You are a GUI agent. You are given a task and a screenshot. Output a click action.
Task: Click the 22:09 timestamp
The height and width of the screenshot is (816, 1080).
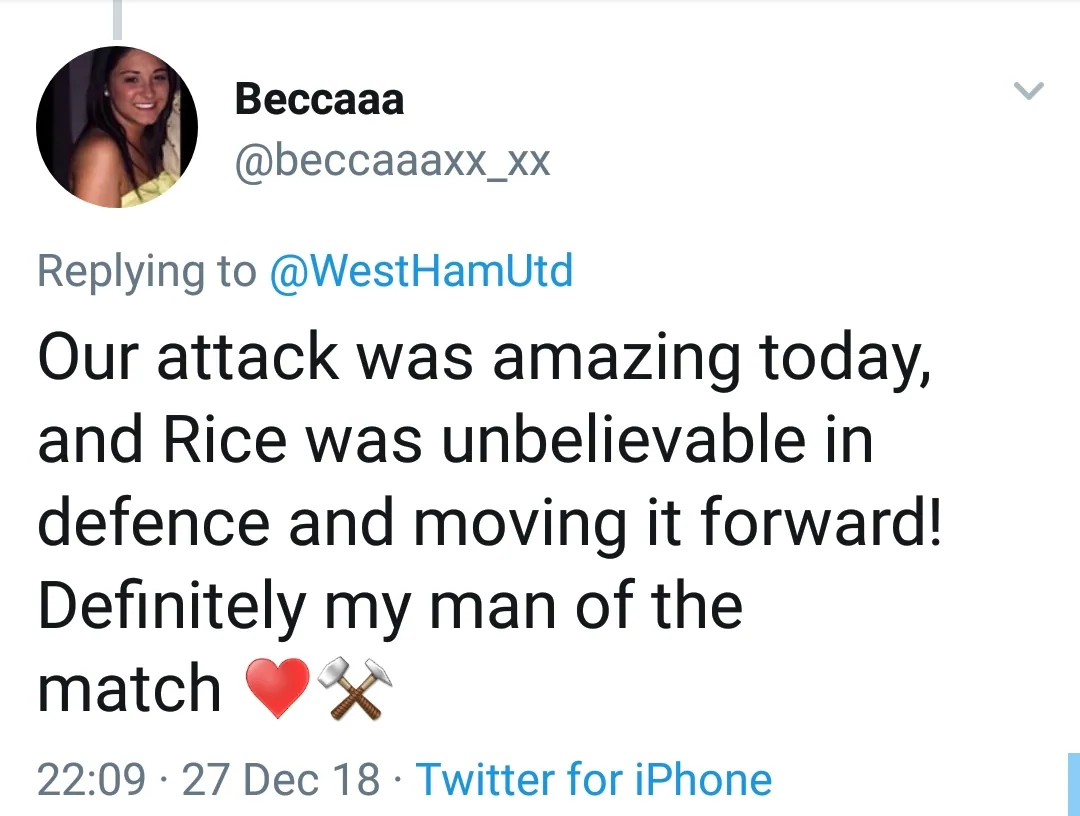[91, 779]
